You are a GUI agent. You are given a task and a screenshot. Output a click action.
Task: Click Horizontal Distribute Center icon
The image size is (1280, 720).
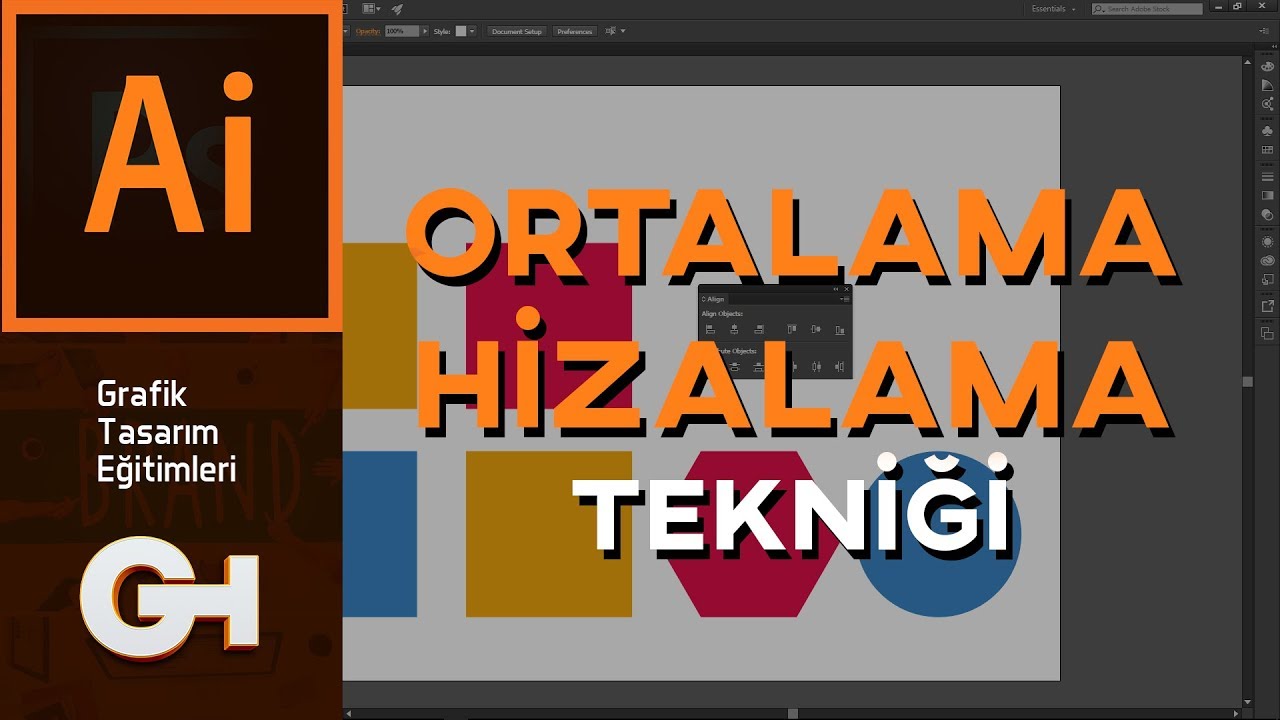click(816, 367)
